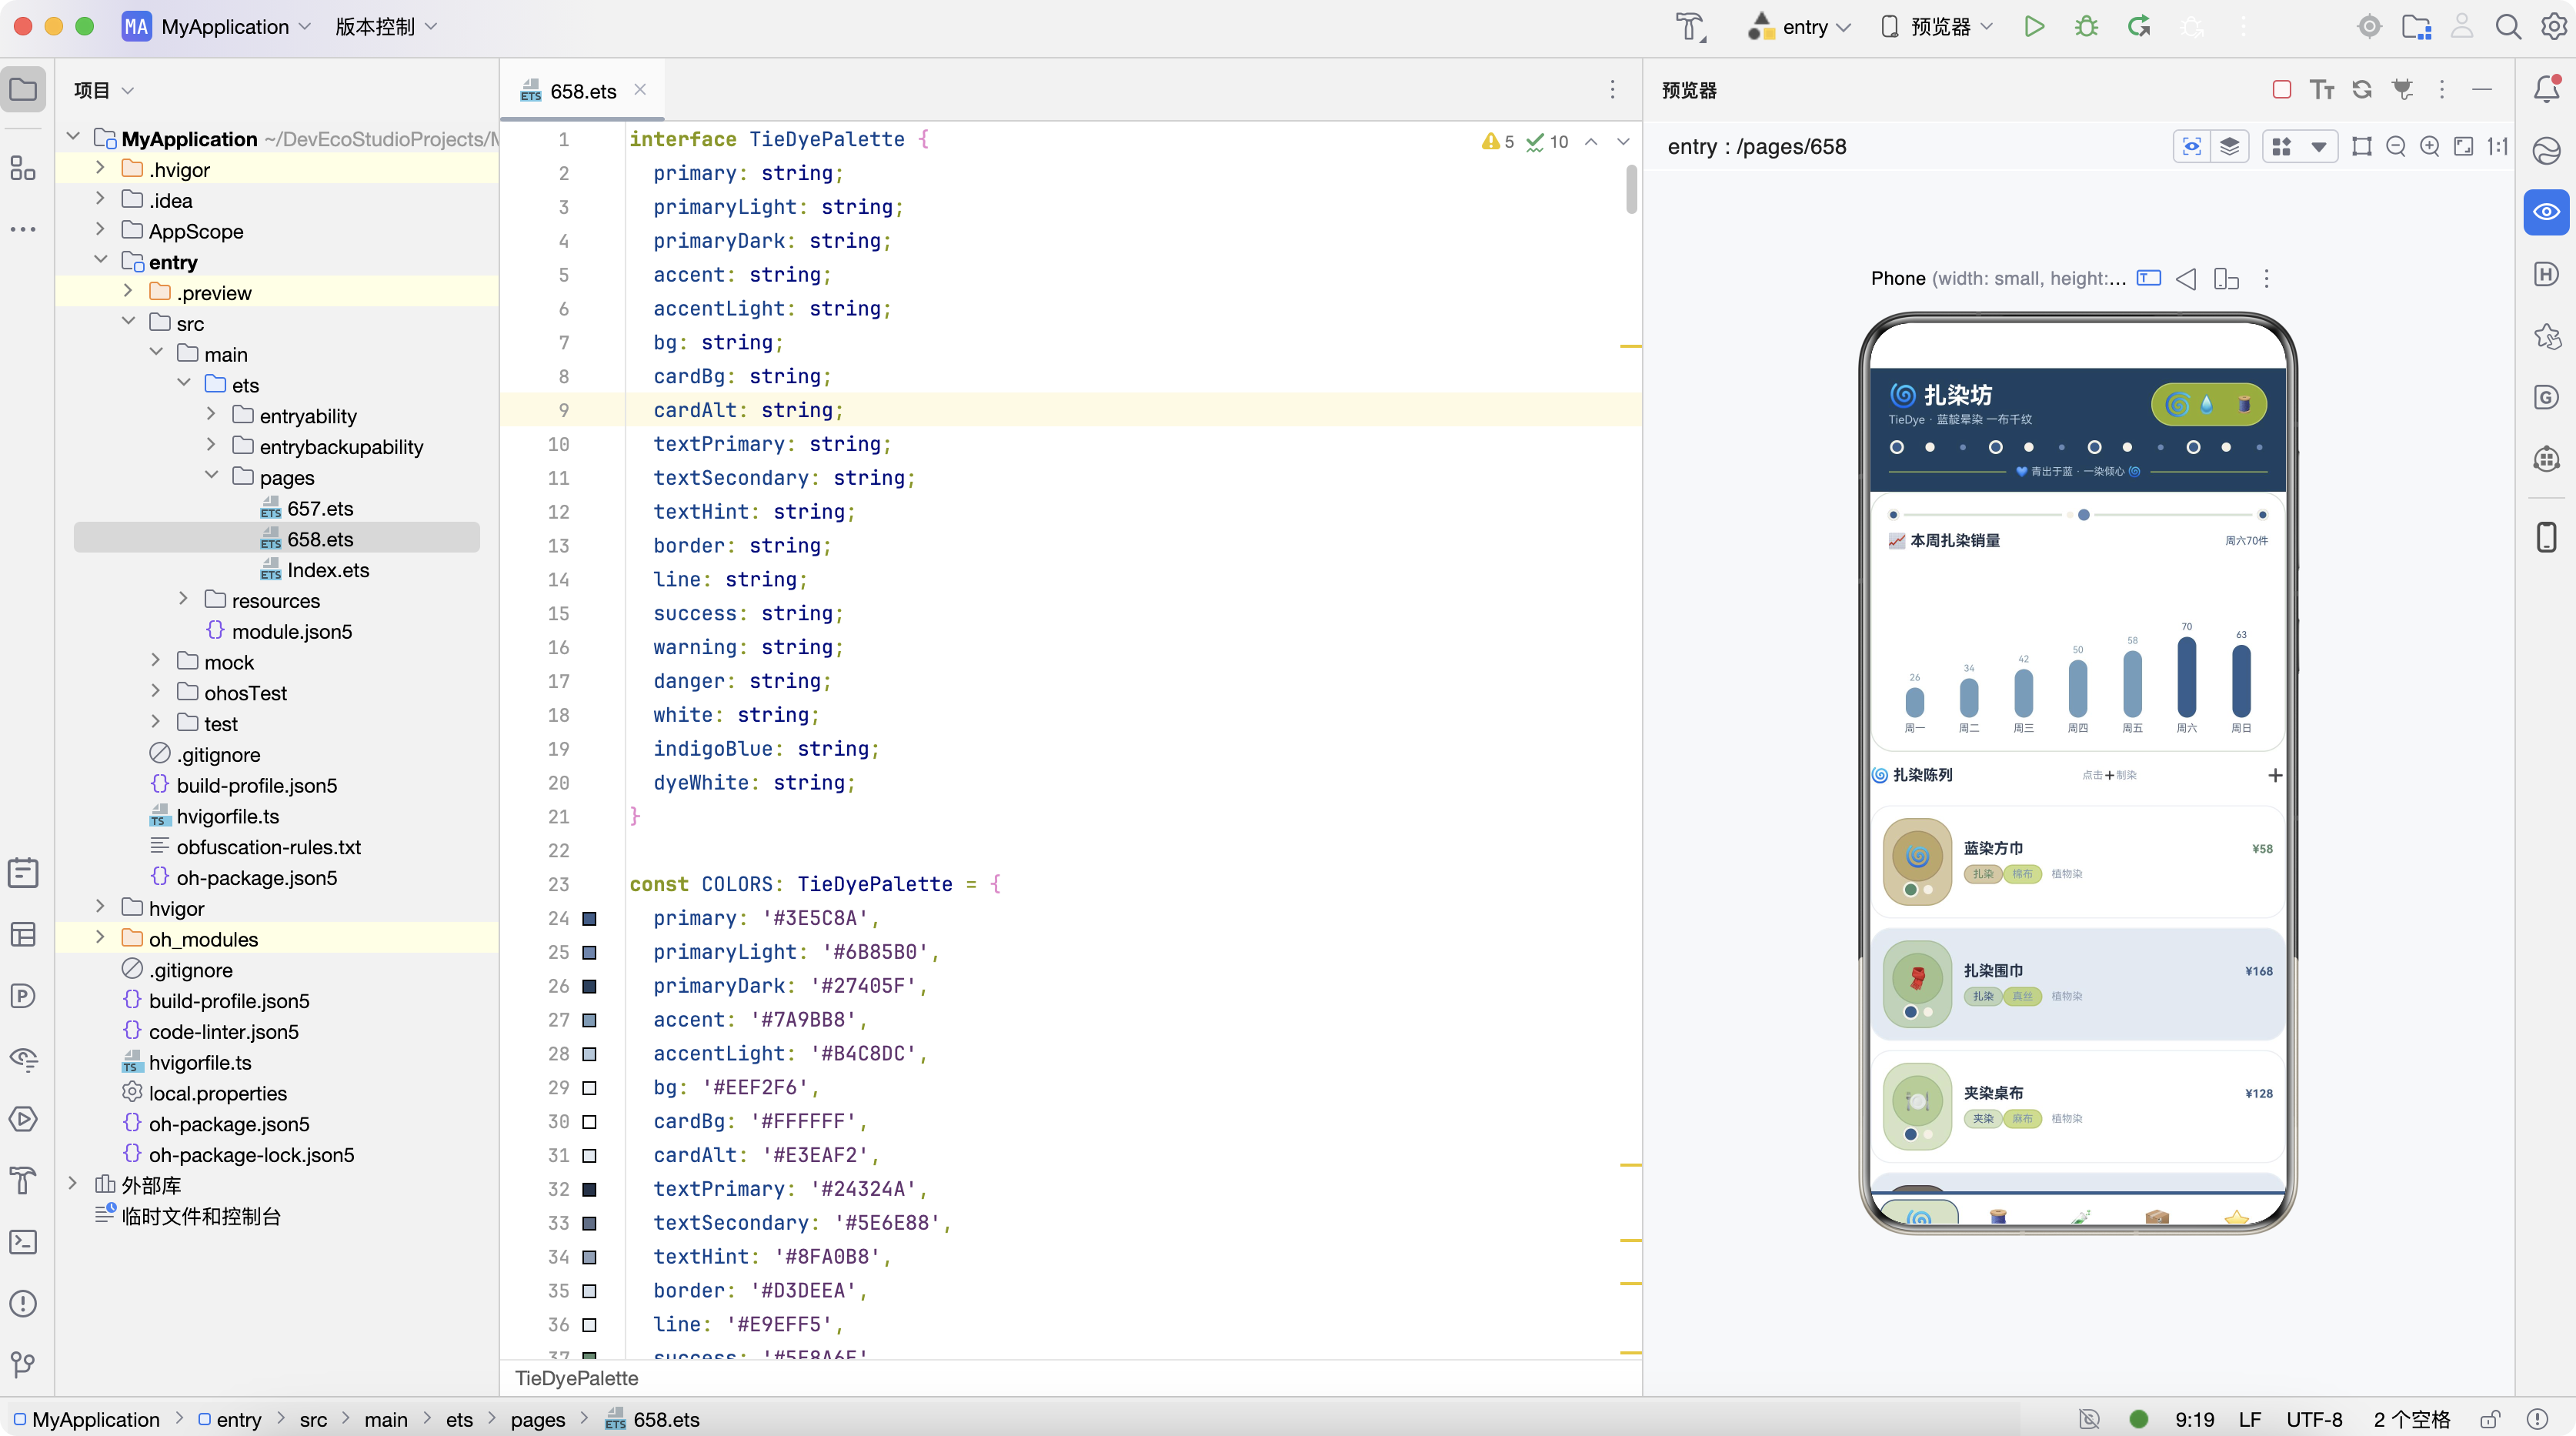Open the device manager phone icon
Viewport: 2576px width, 1436px height.
tap(2546, 537)
